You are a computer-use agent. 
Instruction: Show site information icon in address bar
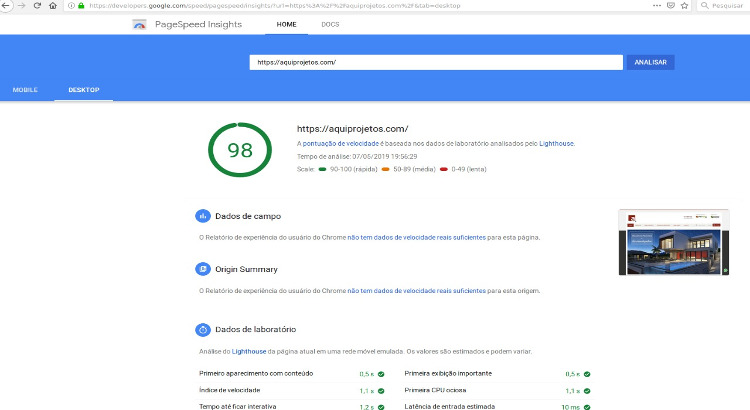[x=71, y=6]
